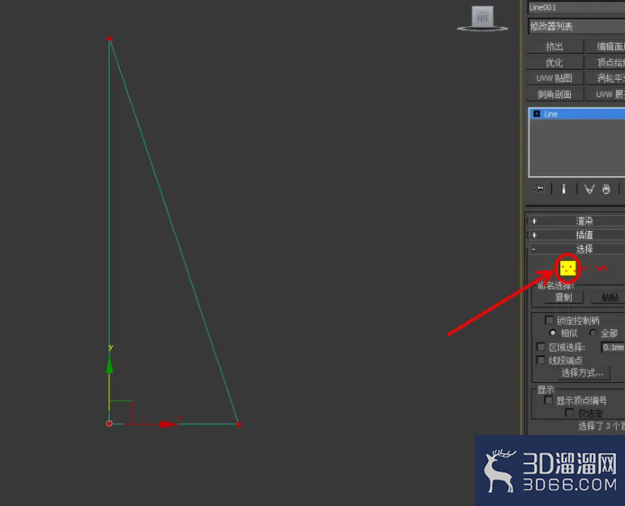Select the top vertex of the triangle
Screen dimensions: 625x506
pos(110,39)
